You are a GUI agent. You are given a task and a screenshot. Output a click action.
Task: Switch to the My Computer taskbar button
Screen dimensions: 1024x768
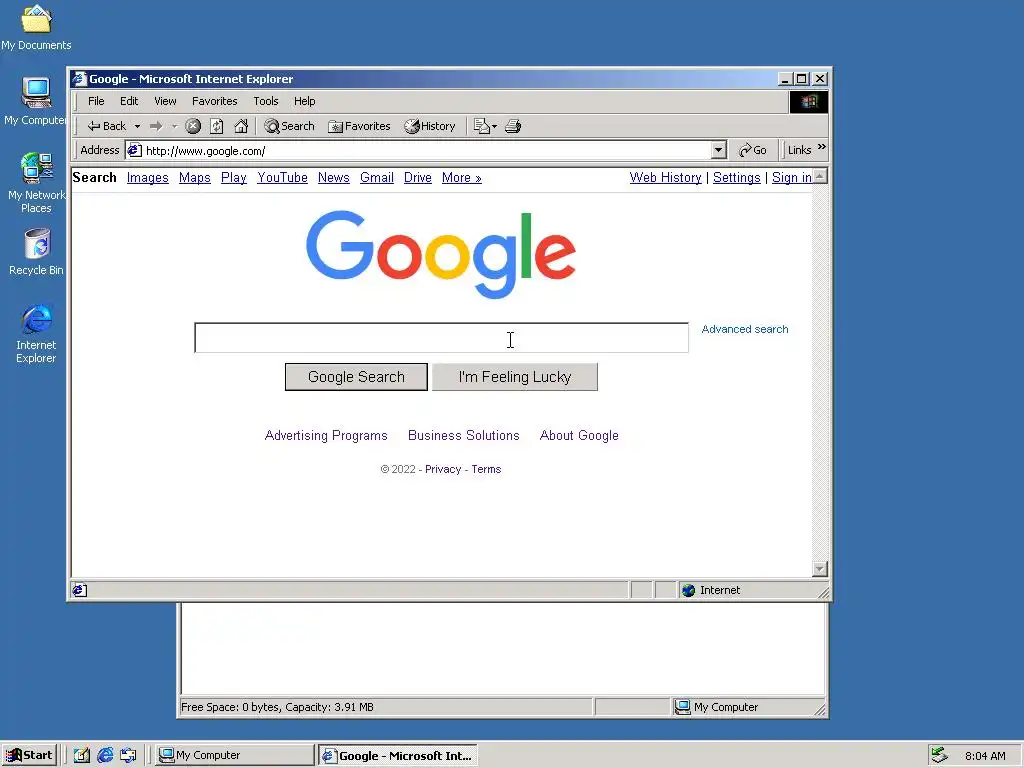click(x=235, y=756)
